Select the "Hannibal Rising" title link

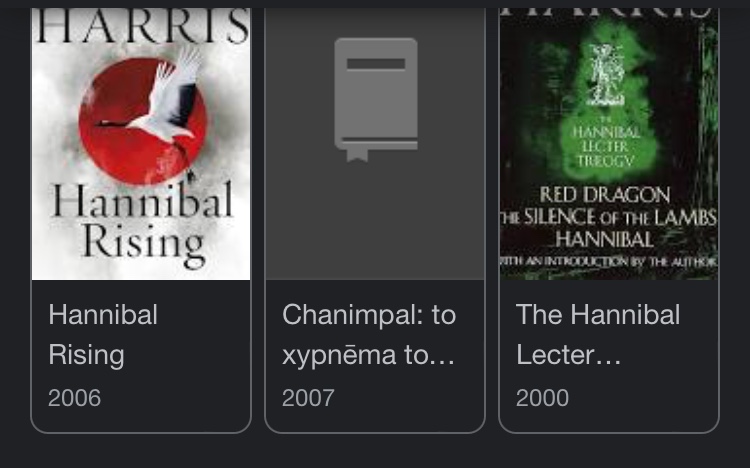[x=103, y=334]
